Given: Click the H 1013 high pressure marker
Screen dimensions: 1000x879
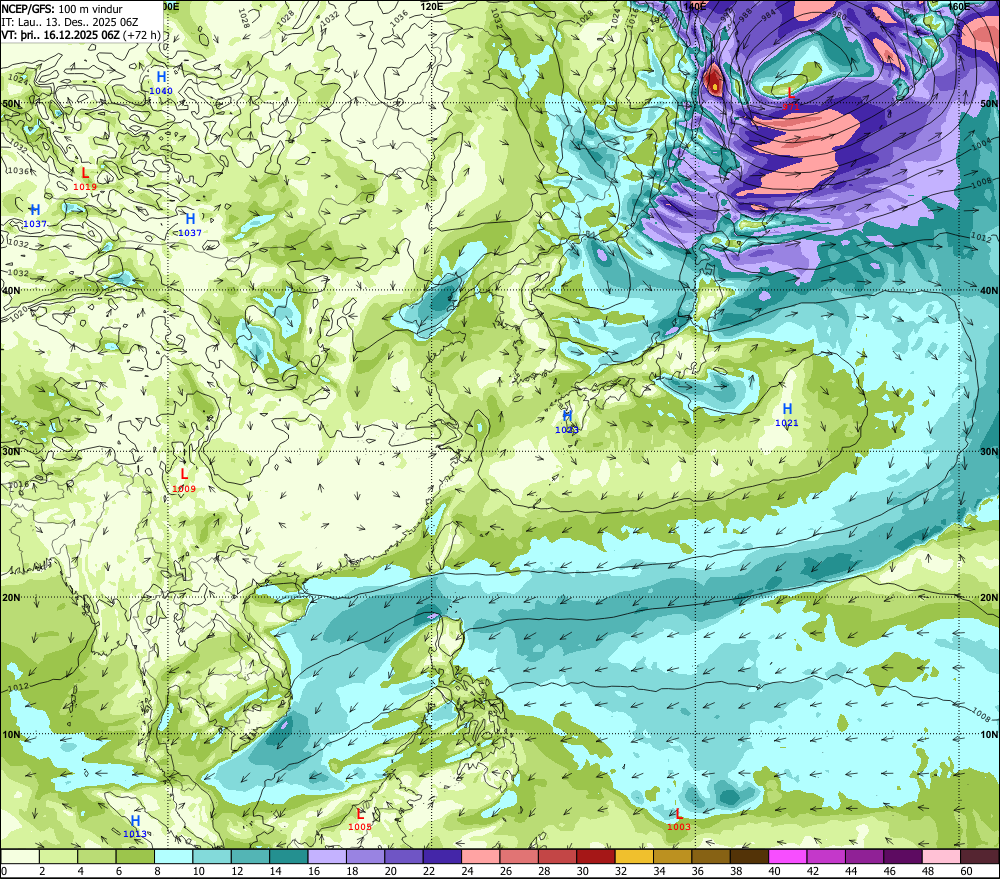Looking at the screenshot, I should coord(135,827).
